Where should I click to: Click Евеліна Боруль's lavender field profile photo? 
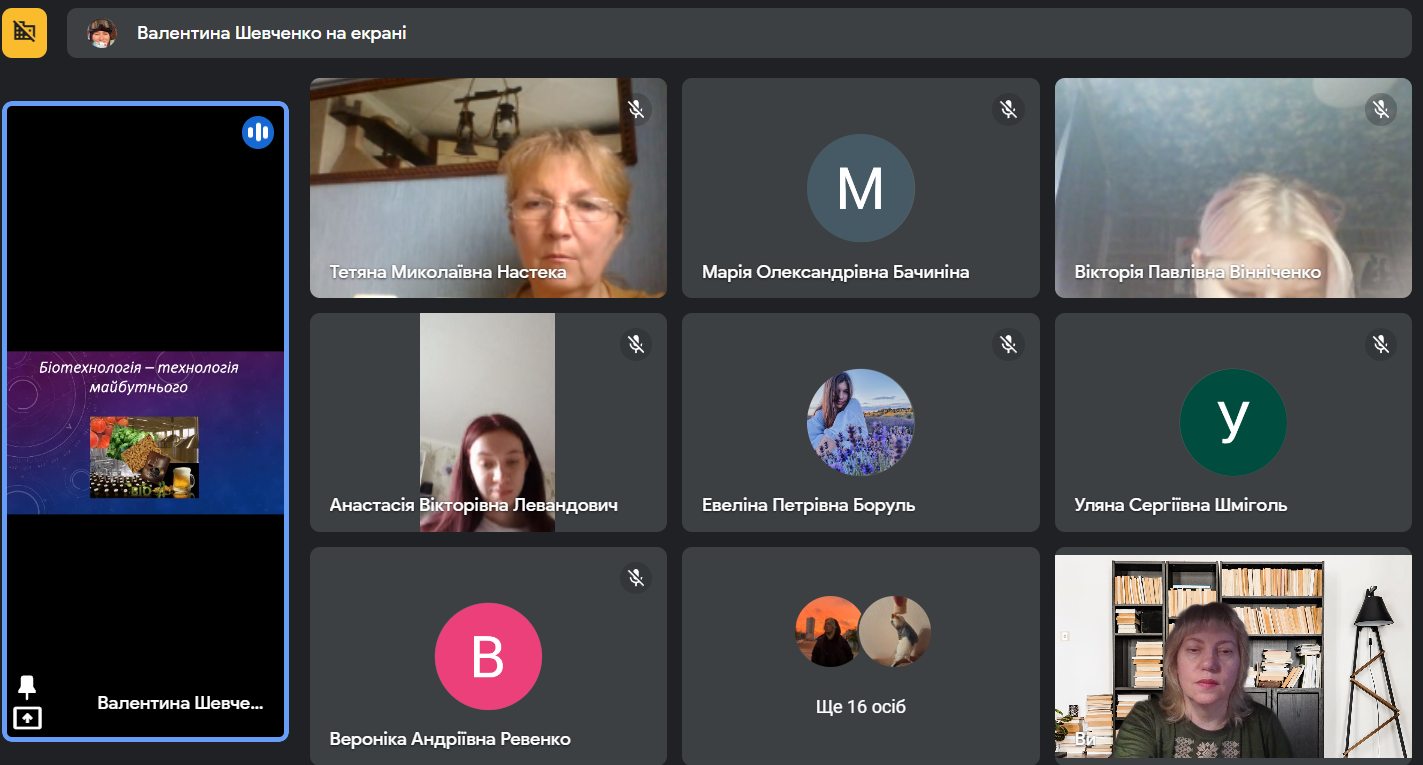[x=860, y=422]
